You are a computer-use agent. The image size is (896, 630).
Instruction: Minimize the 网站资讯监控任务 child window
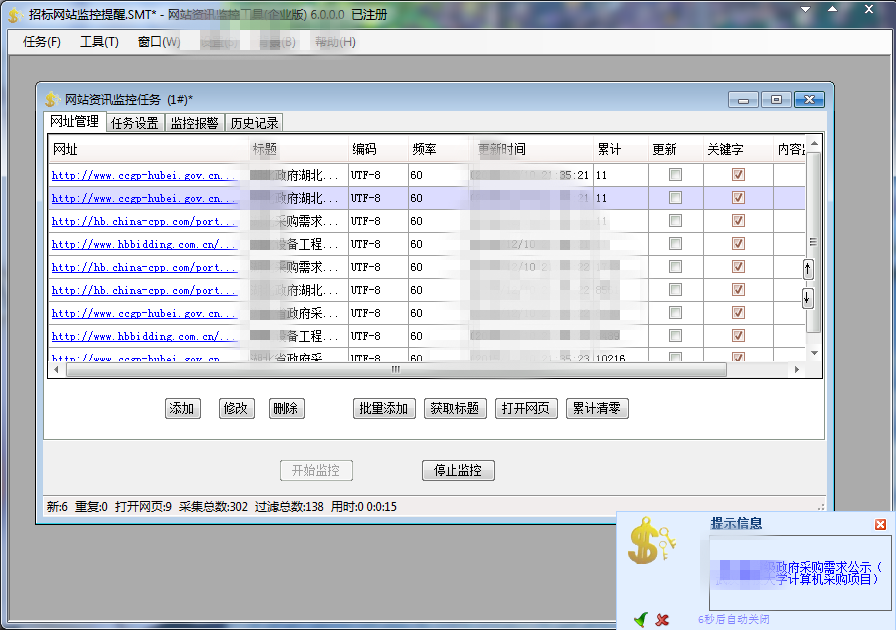click(743, 99)
